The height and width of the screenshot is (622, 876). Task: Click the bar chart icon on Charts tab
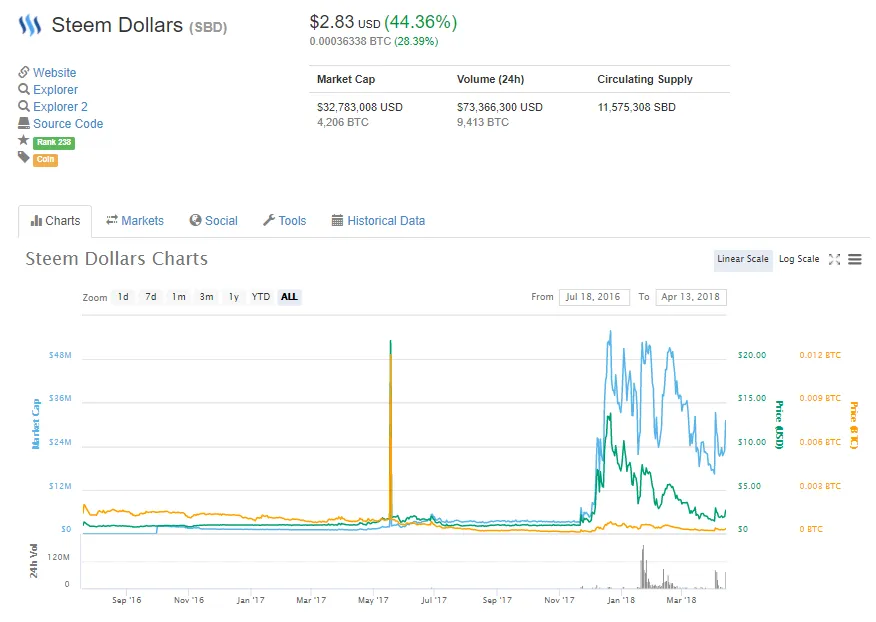pos(36,221)
